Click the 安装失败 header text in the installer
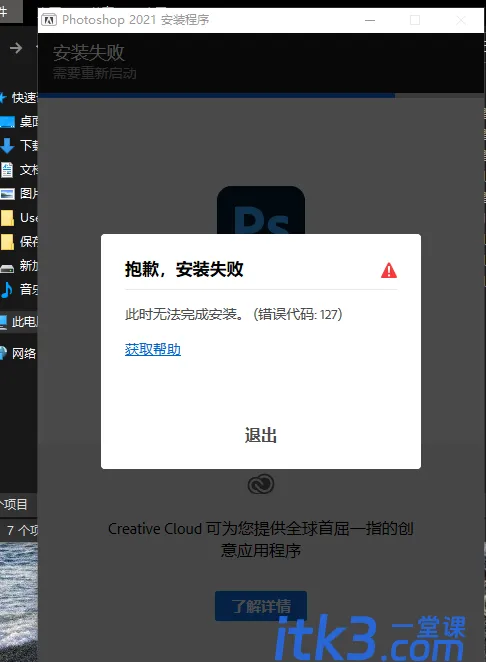The width and height of the screenshot is (486, 662). (x=89, y=53)
